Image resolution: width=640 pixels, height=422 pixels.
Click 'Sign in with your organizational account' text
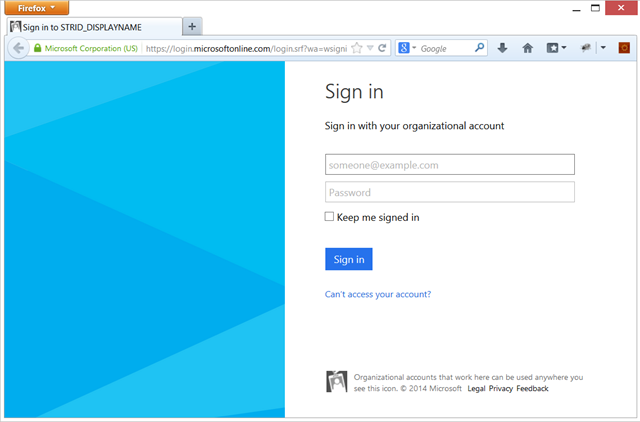tap(414, 126)
